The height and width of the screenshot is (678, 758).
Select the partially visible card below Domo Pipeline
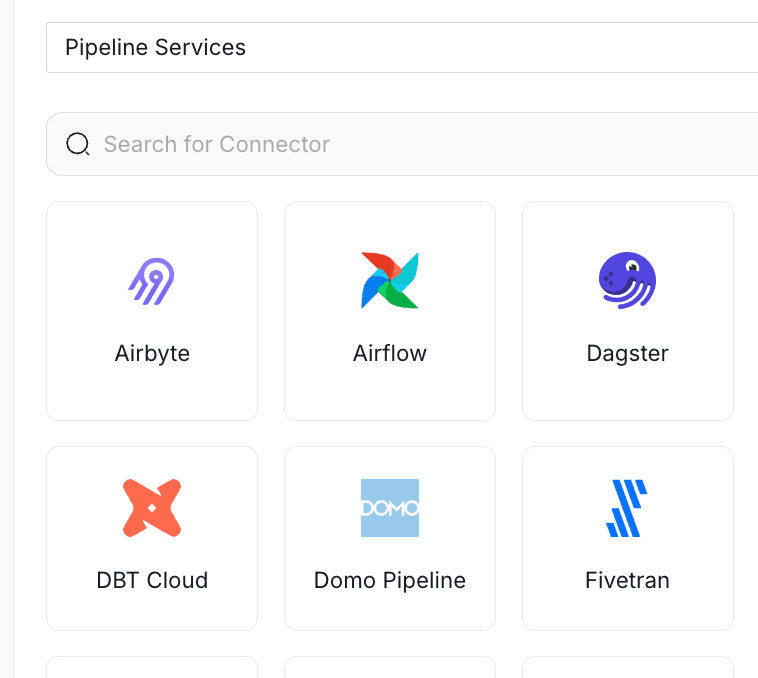click(390, 668)
